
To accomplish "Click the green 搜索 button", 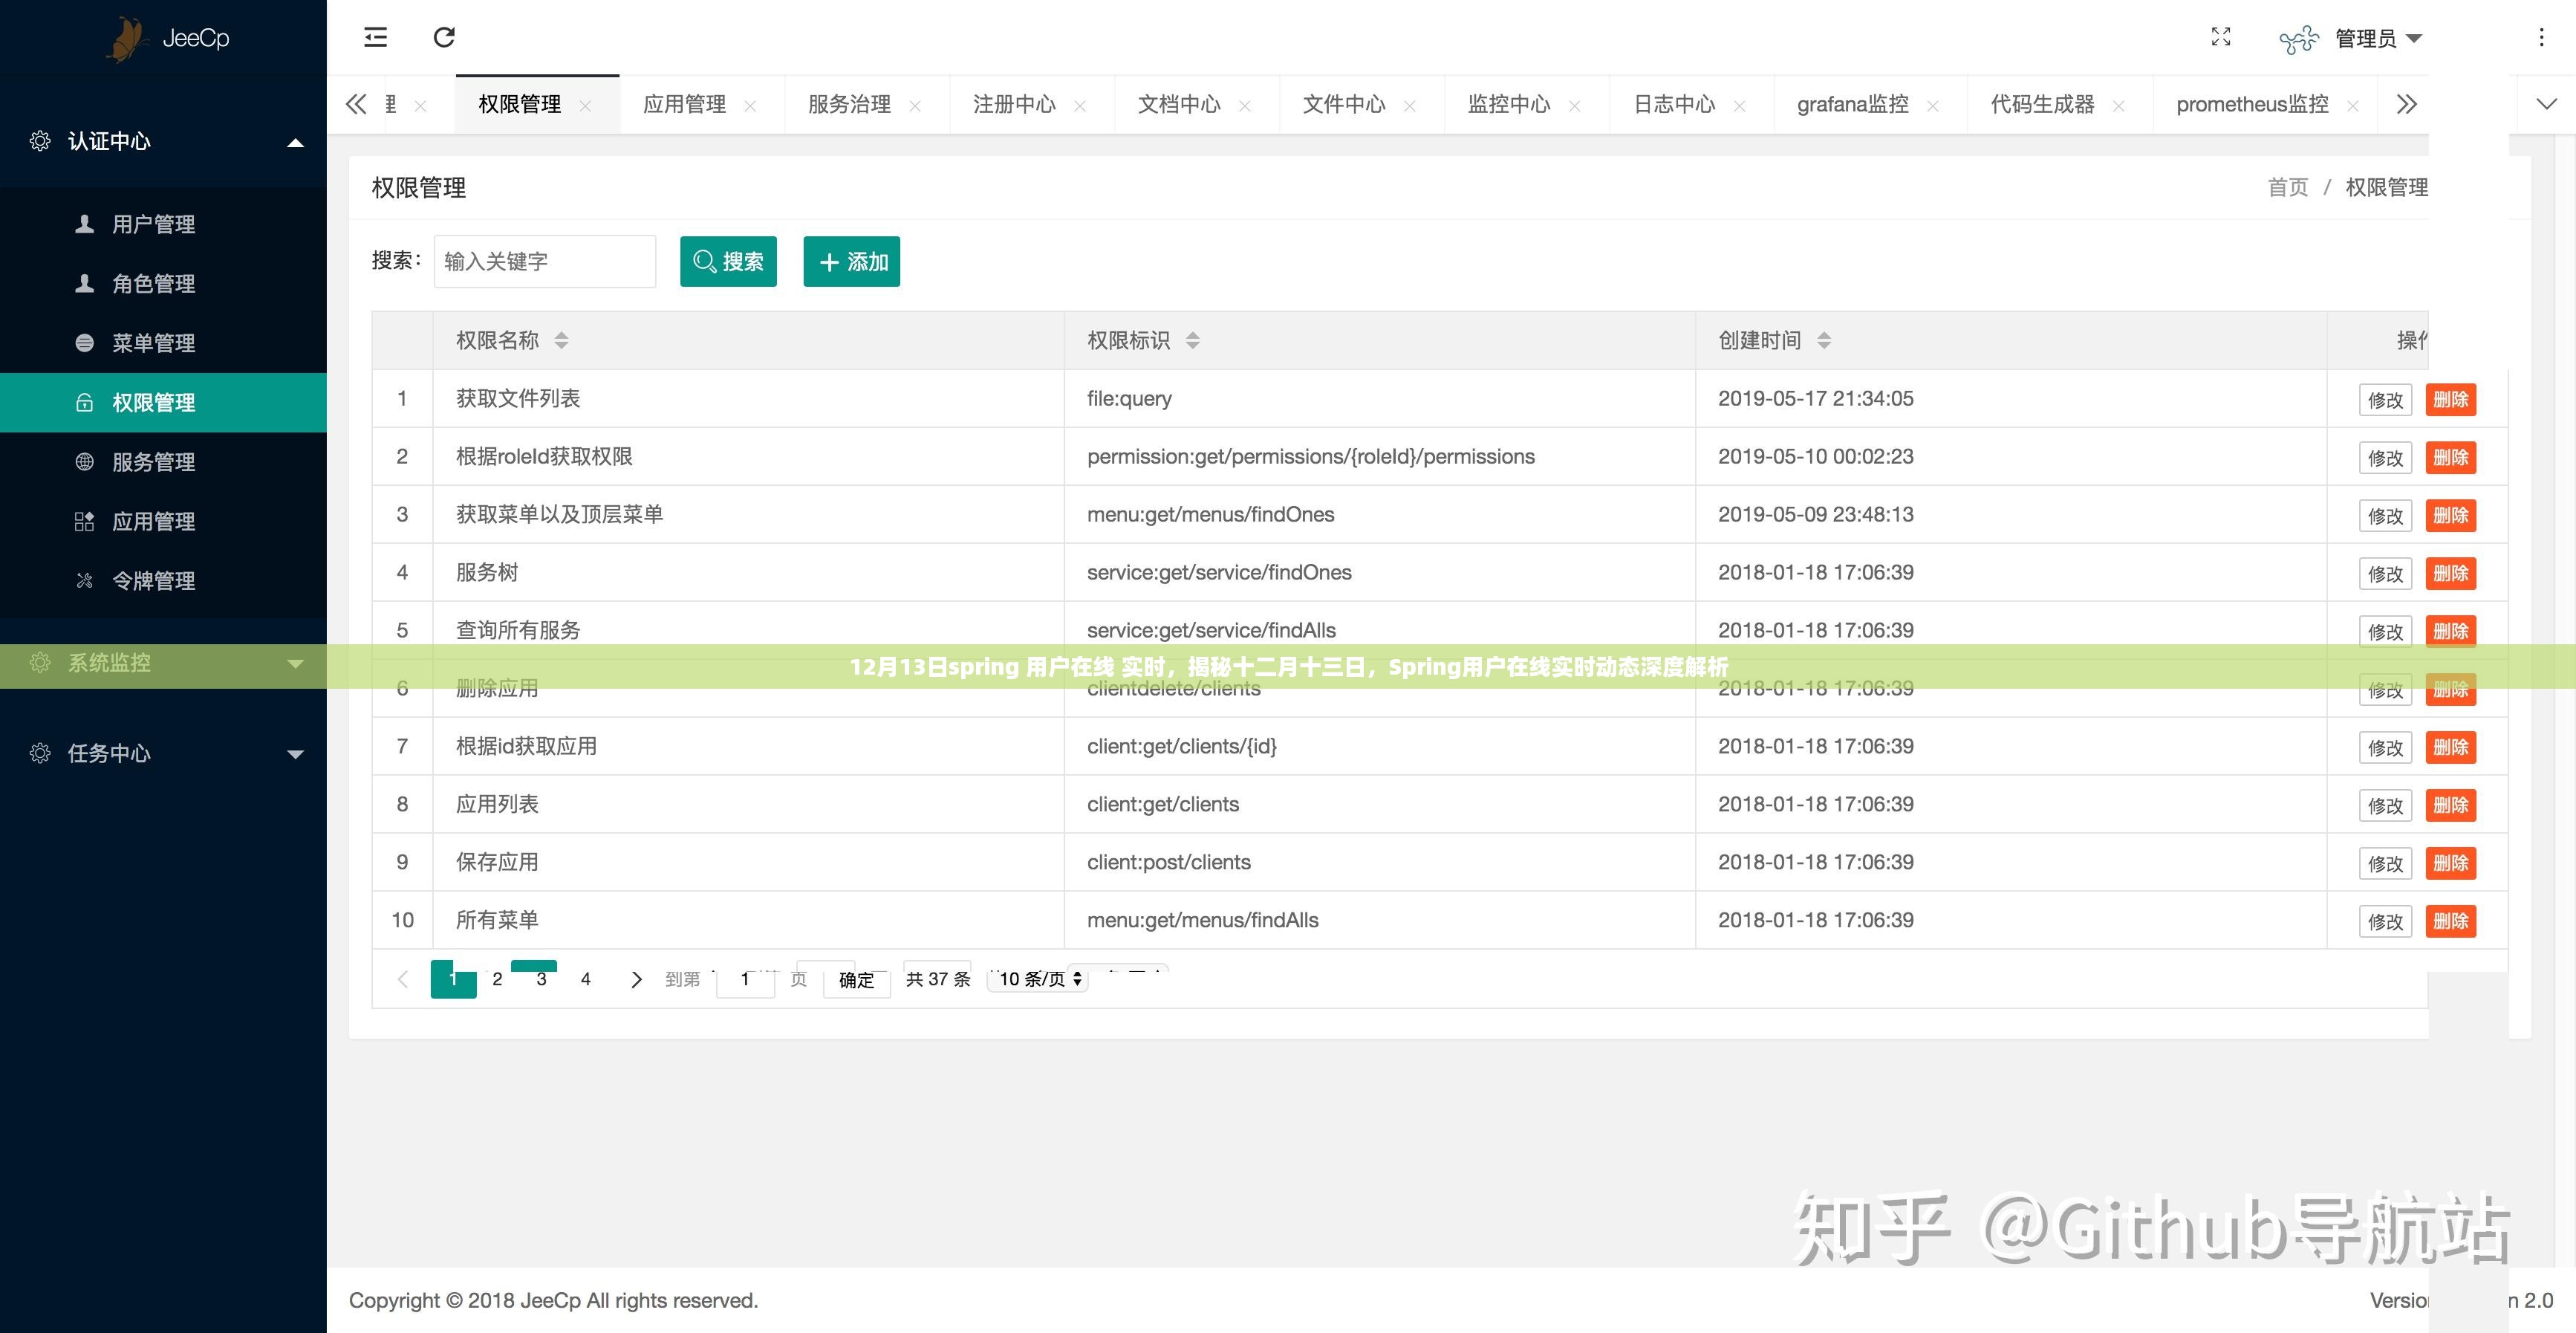I will click(x=728, y=262).
